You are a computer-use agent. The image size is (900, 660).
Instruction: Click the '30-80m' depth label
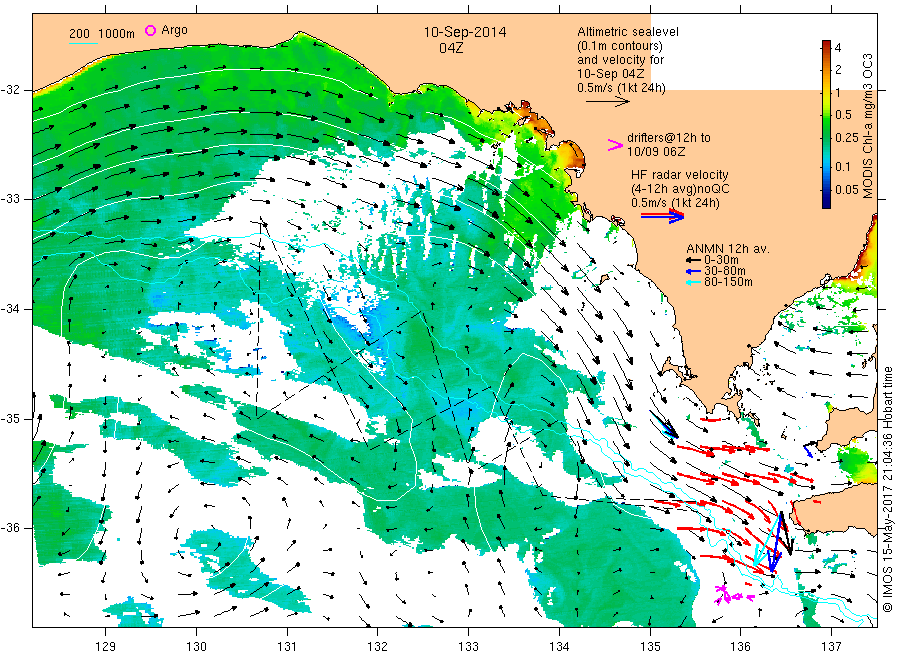point(725,271)
